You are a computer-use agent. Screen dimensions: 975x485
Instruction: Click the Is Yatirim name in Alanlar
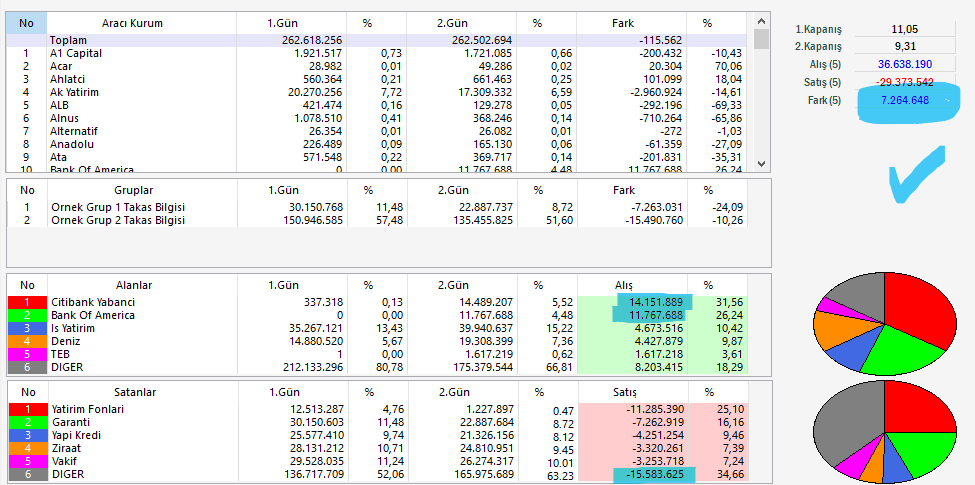point(75,328)
